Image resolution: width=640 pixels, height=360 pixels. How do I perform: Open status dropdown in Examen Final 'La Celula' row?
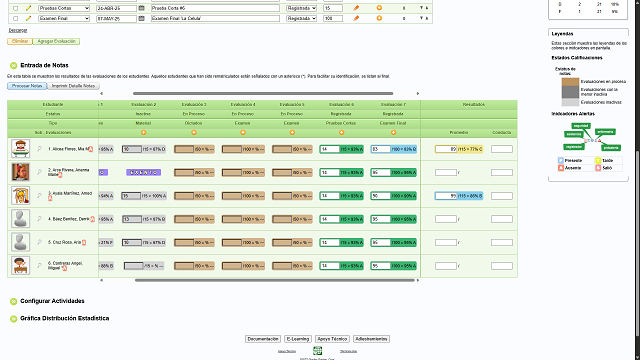tap(301, 18)
